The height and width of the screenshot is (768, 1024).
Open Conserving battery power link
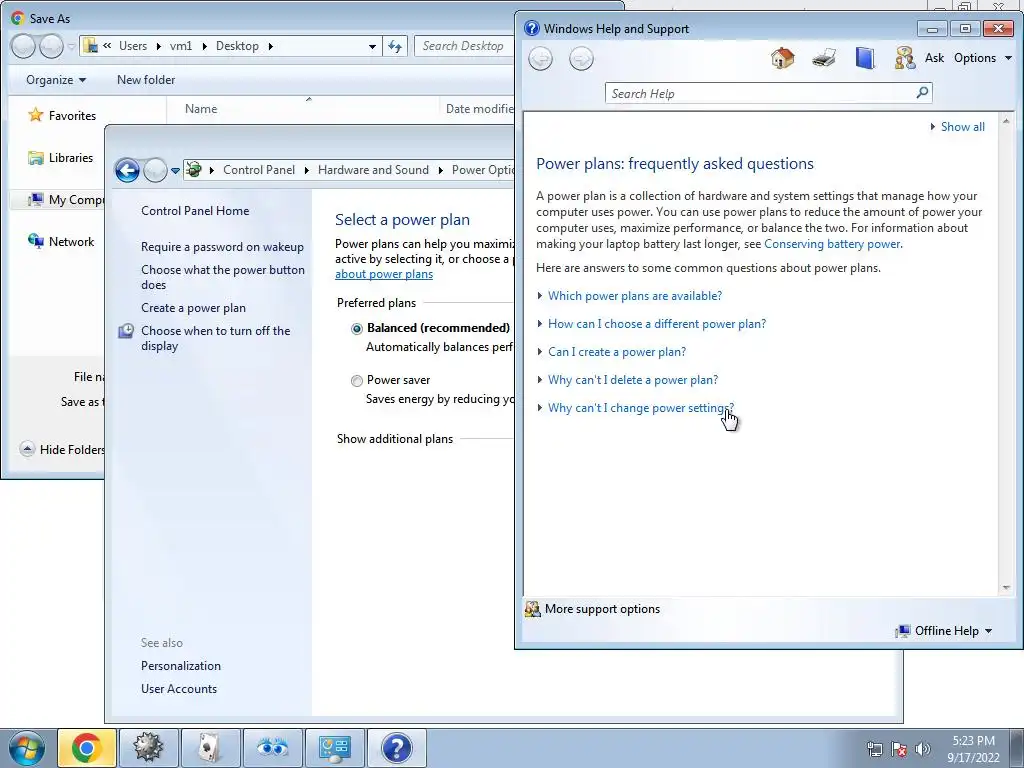point(832,244)
